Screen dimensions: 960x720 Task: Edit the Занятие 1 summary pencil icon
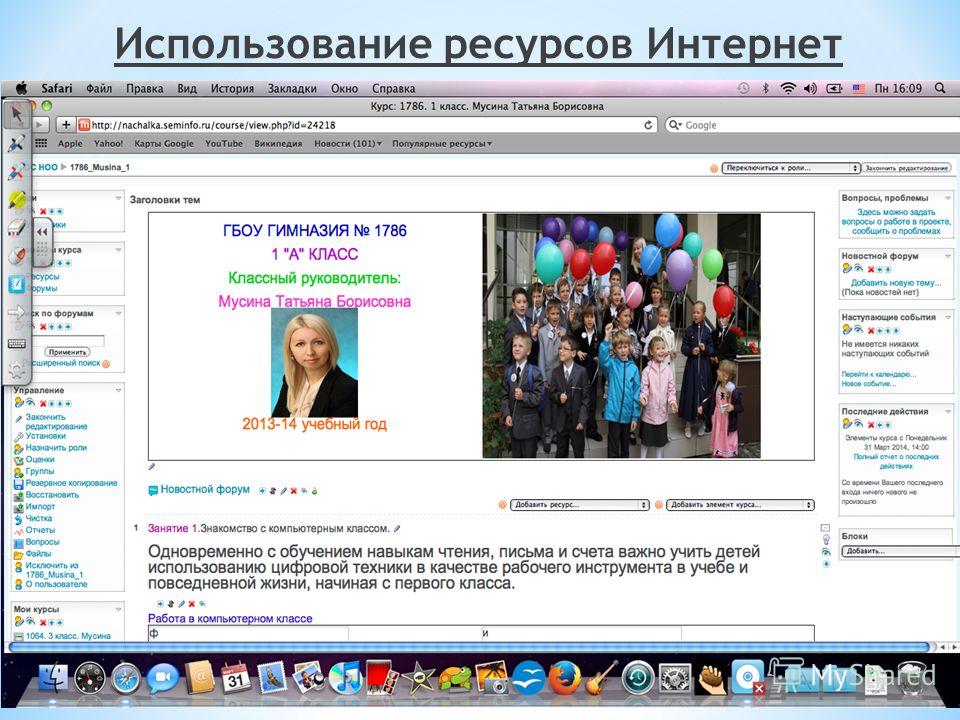(x=397, y=528)
